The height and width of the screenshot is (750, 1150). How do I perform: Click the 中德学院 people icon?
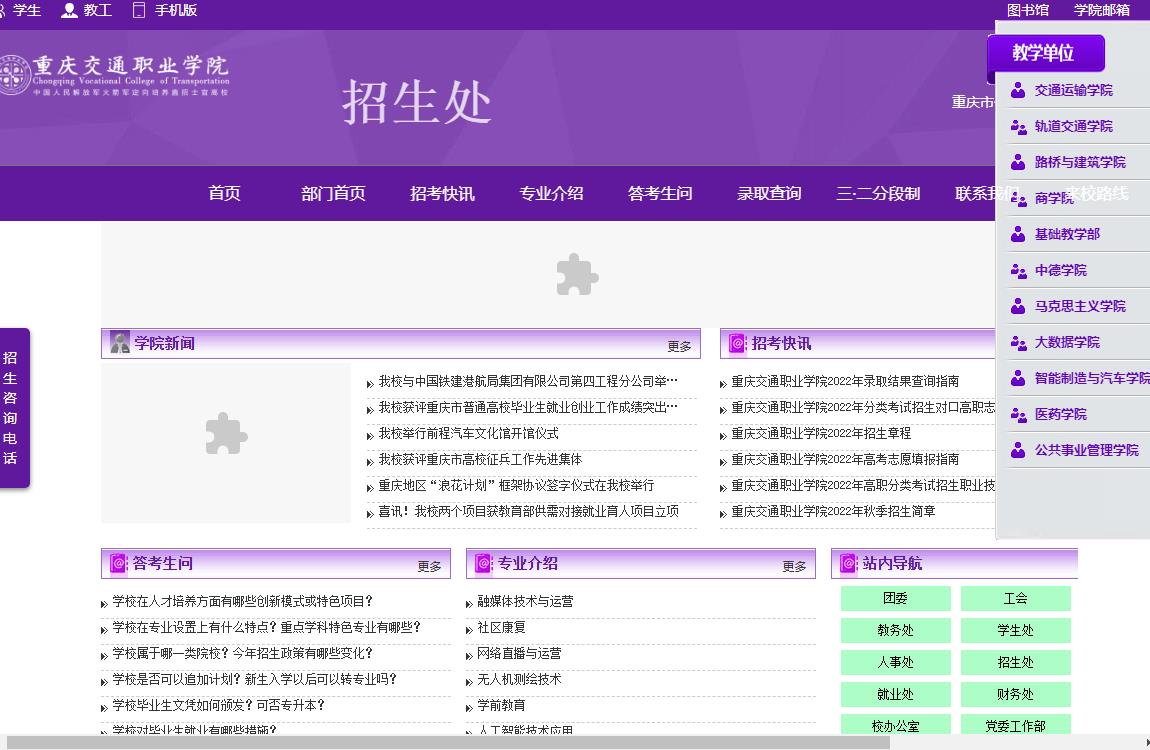1018,270
